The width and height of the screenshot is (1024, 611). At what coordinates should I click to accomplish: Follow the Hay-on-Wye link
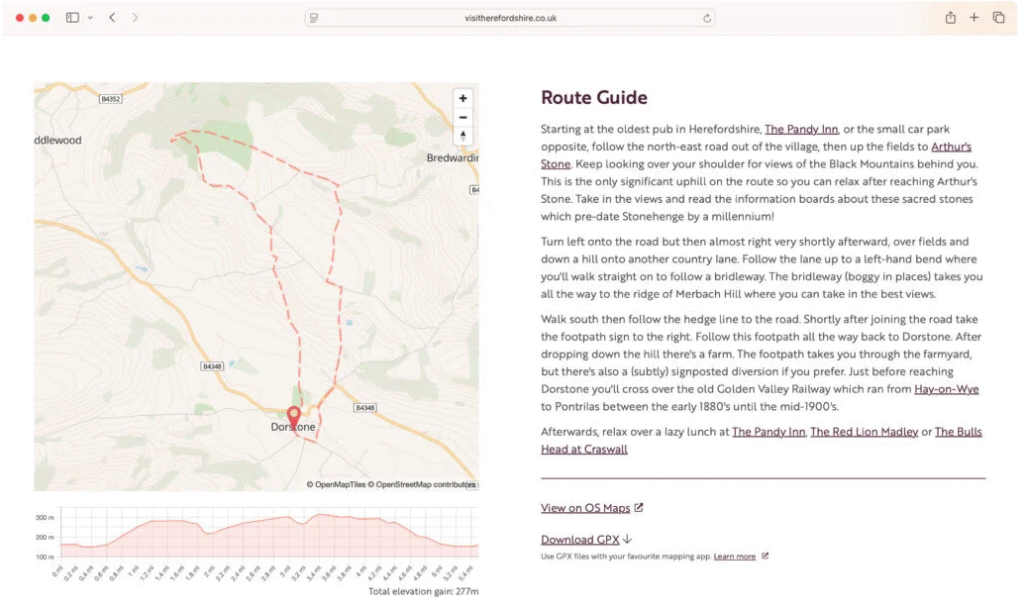point(946,389)
